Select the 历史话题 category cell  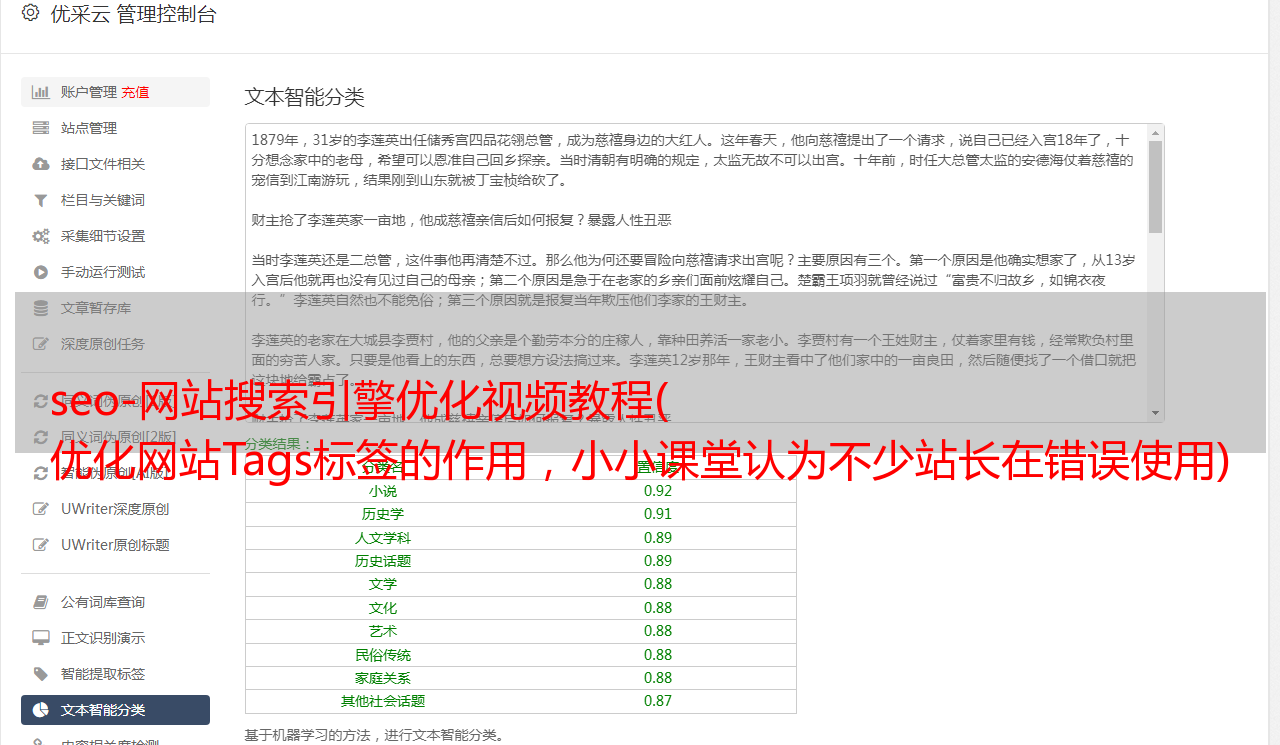coord(383,561)
